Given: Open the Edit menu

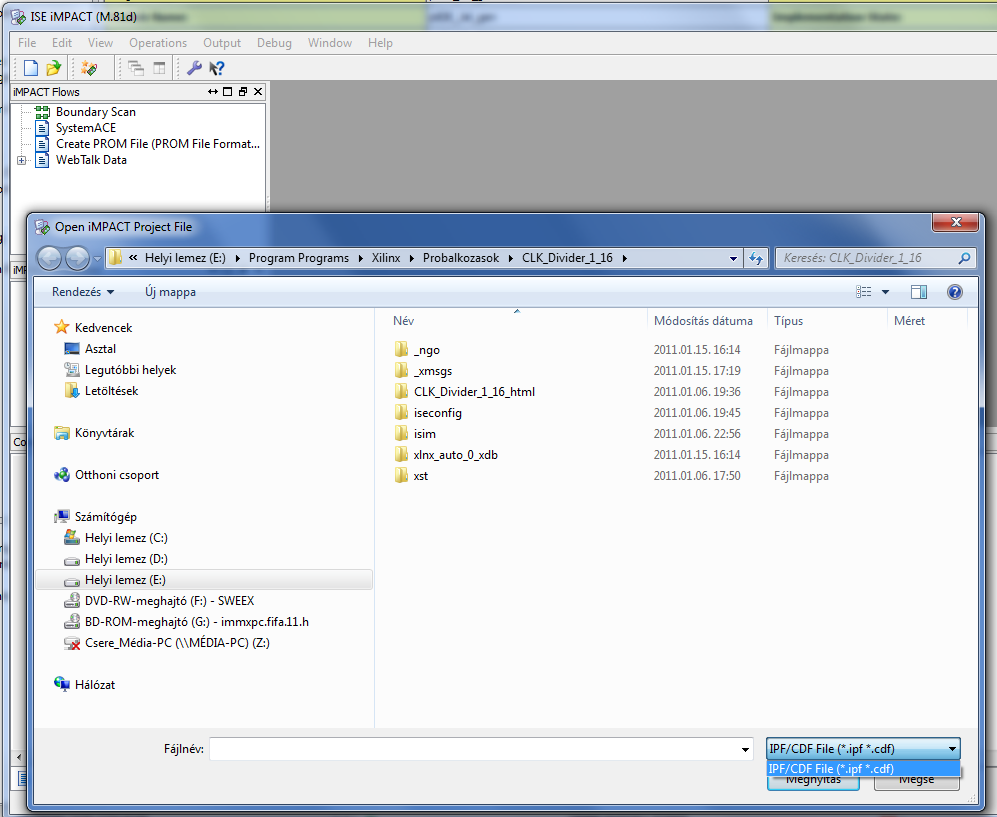Looking at the screenshot, I should point(62,43).
